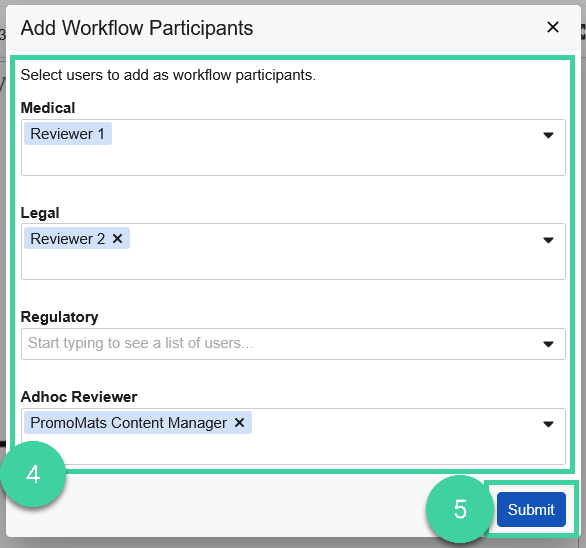The height and width of the screenshot is (548, 586).
Task: Click the Adhoc Reviewer field label
Action: (x=79, y=397)
